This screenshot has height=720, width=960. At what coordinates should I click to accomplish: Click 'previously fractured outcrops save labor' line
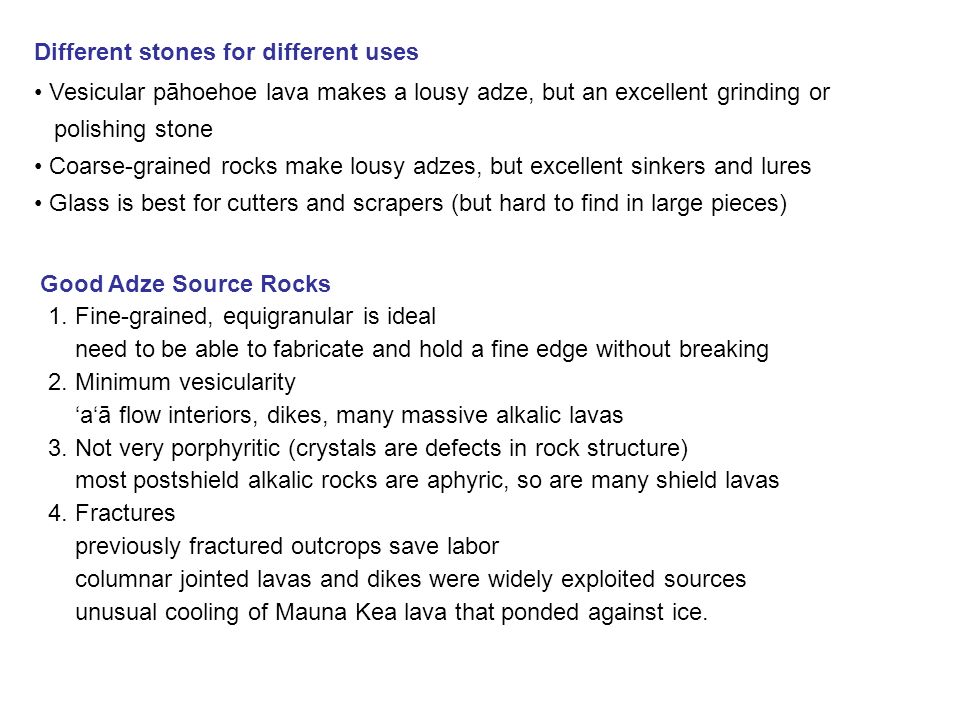(287, 546)
